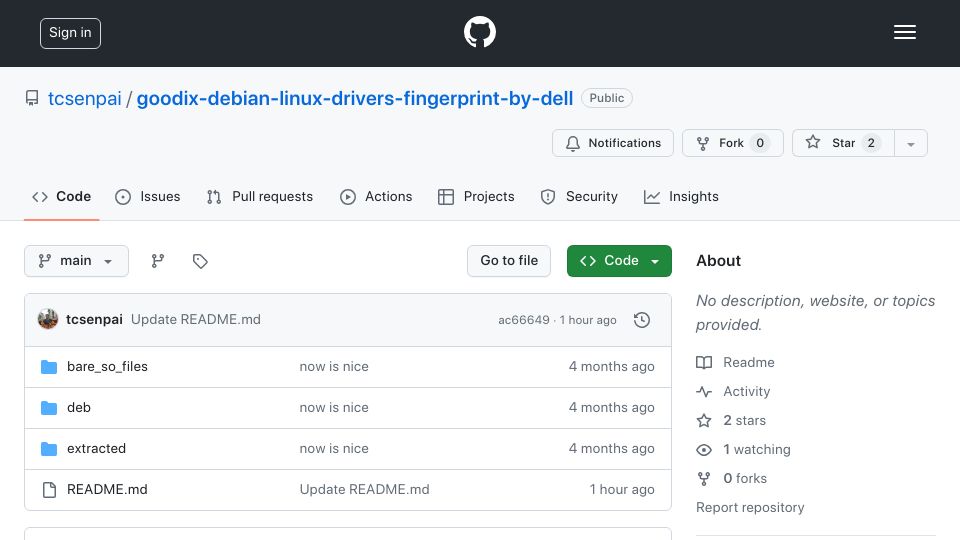Switch to the Code tab

pyautogui.click(x=61, y=197)
